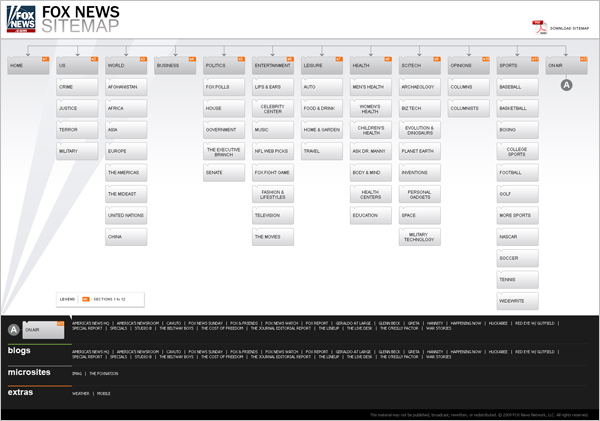Open SENATE under Politics

(224, 173)
